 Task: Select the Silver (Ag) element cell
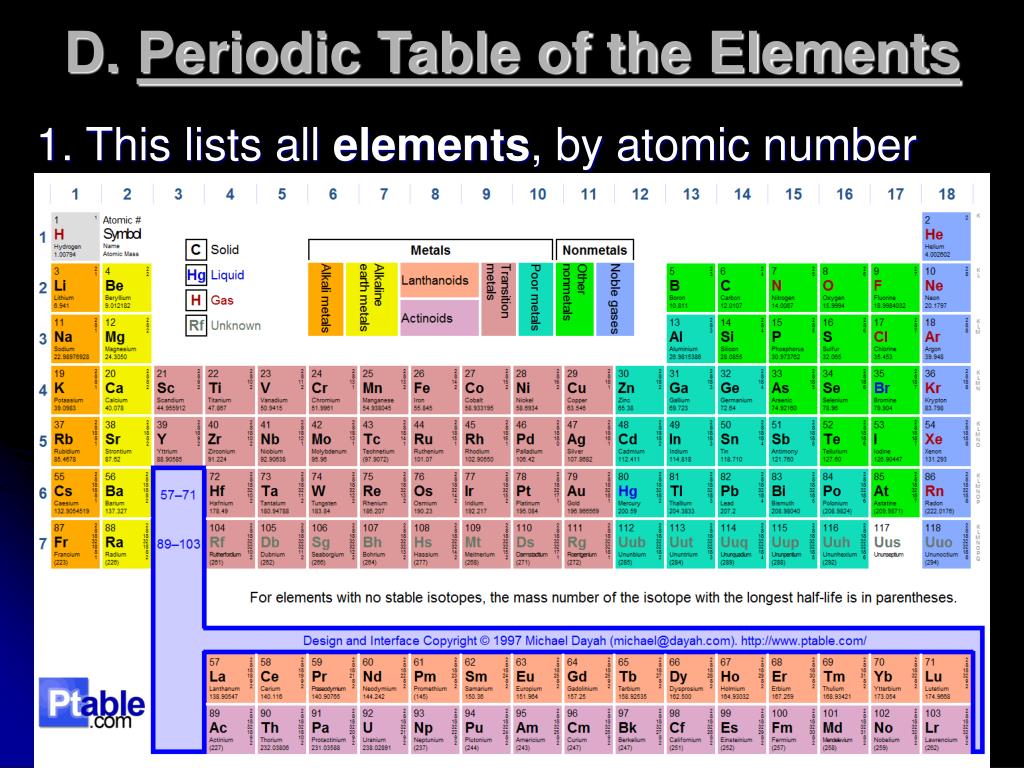click(588, 441)
